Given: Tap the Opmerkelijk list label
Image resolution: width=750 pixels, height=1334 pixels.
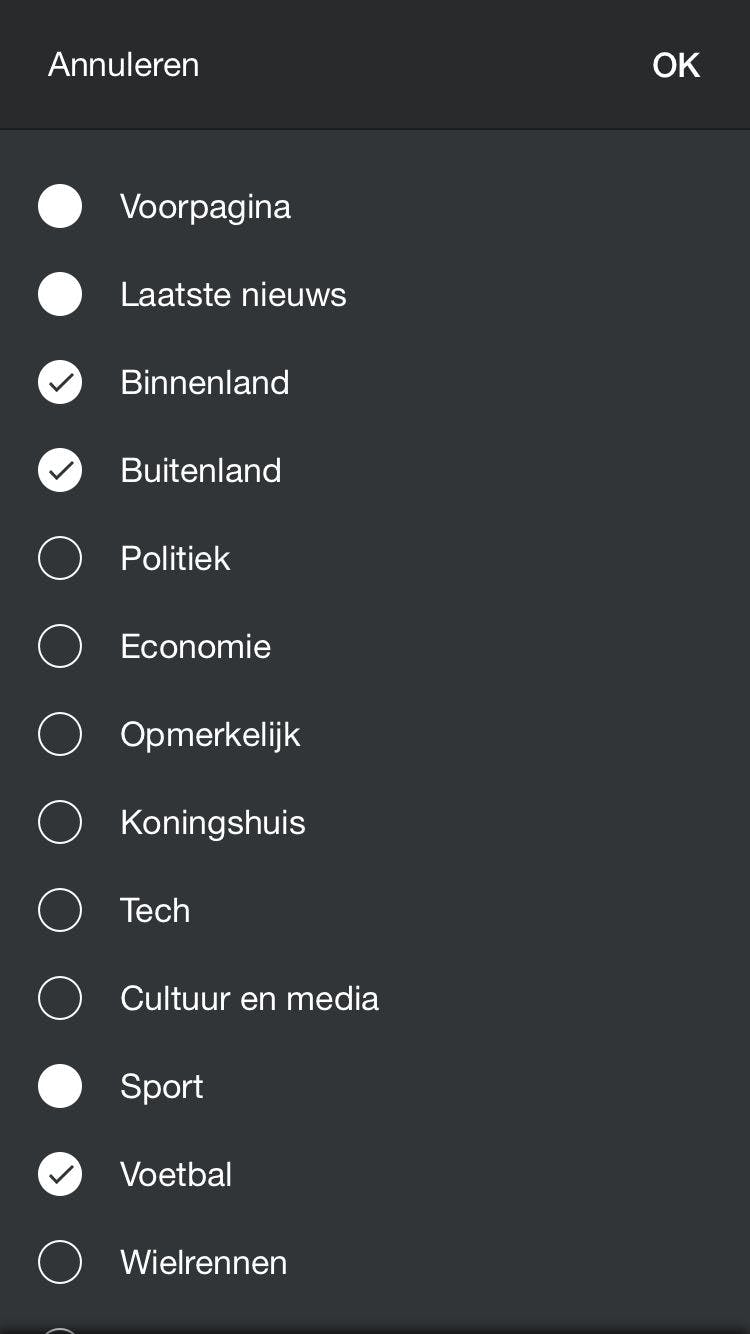Looking at the screenshot, I should point(210,735).
